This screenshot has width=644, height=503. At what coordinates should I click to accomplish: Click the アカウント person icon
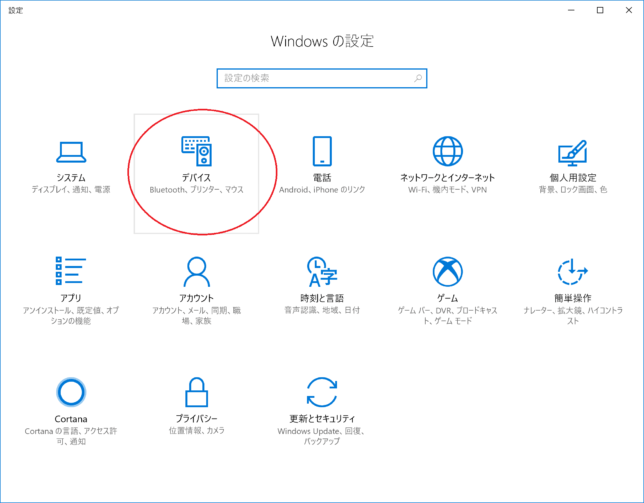point(197,271)
